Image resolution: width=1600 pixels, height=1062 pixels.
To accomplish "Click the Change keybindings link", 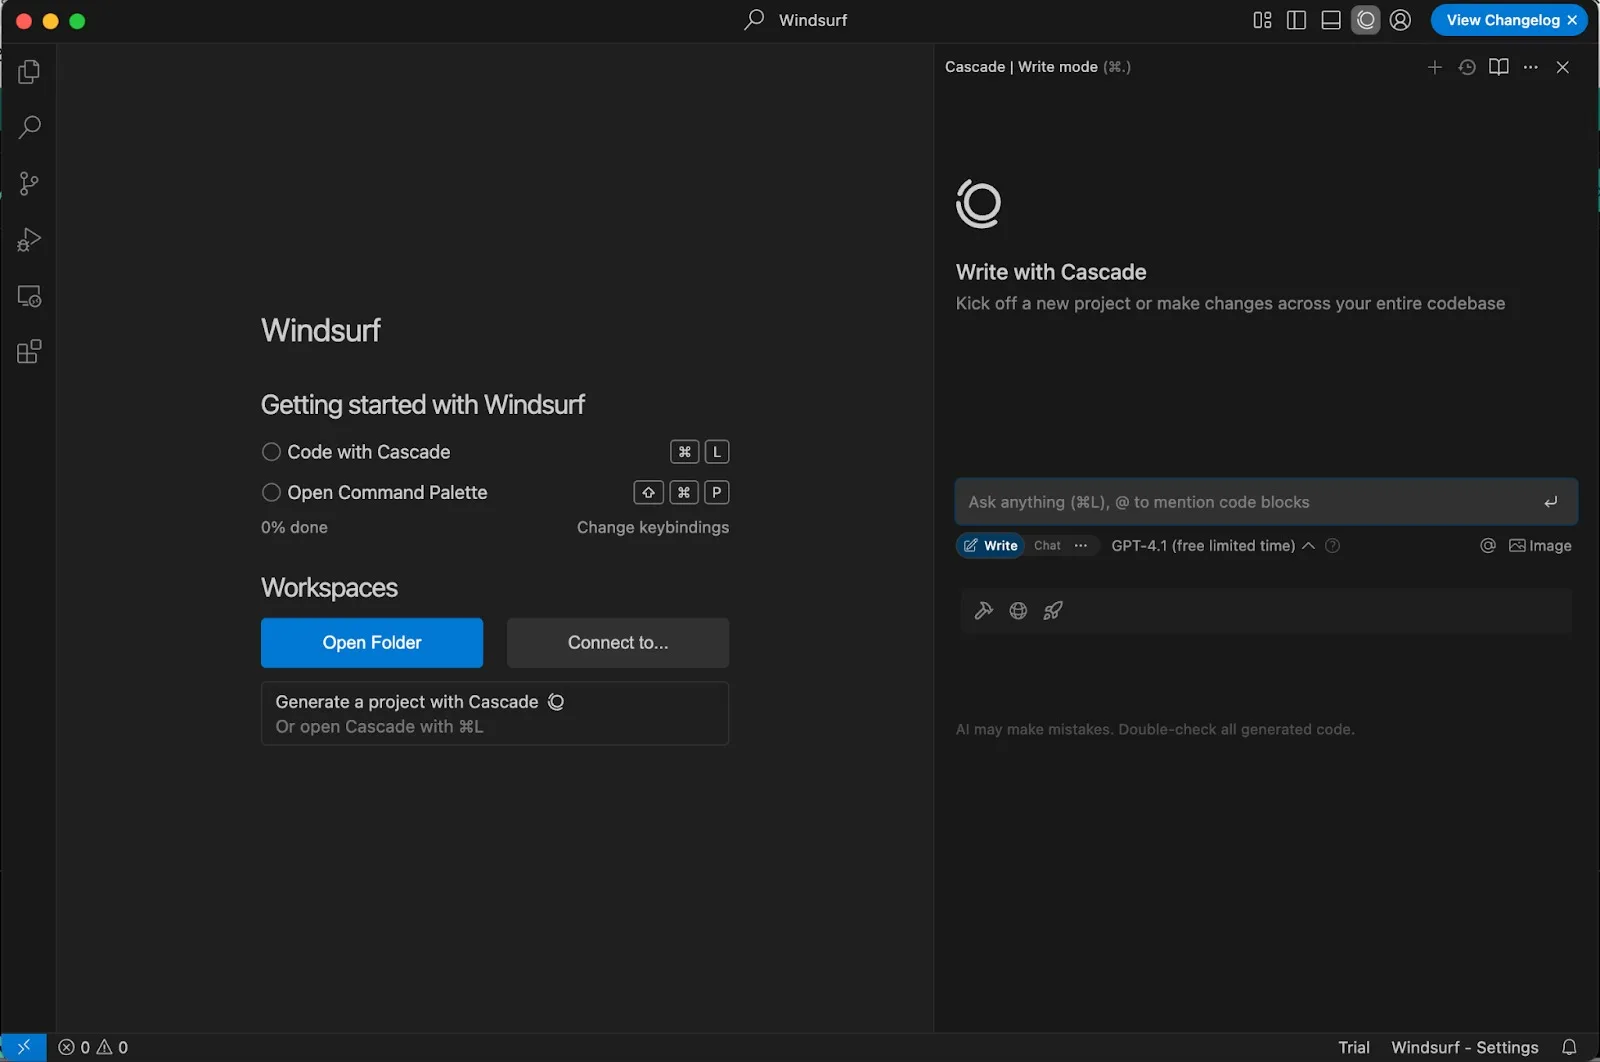I will tap(652, 527).
